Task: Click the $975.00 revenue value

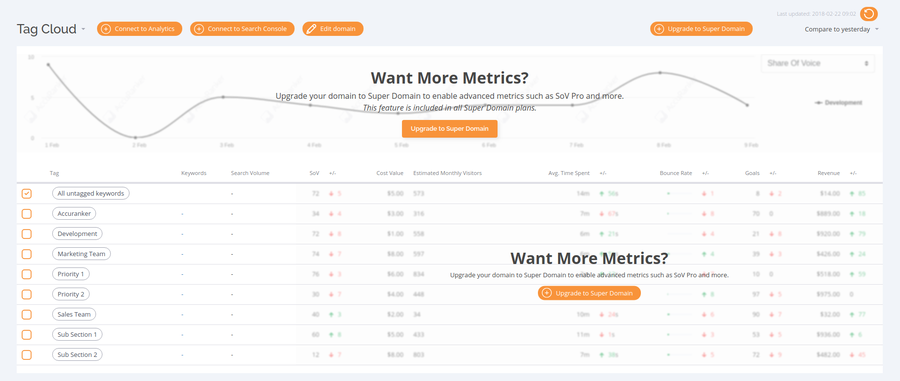Action: [829, 294]
